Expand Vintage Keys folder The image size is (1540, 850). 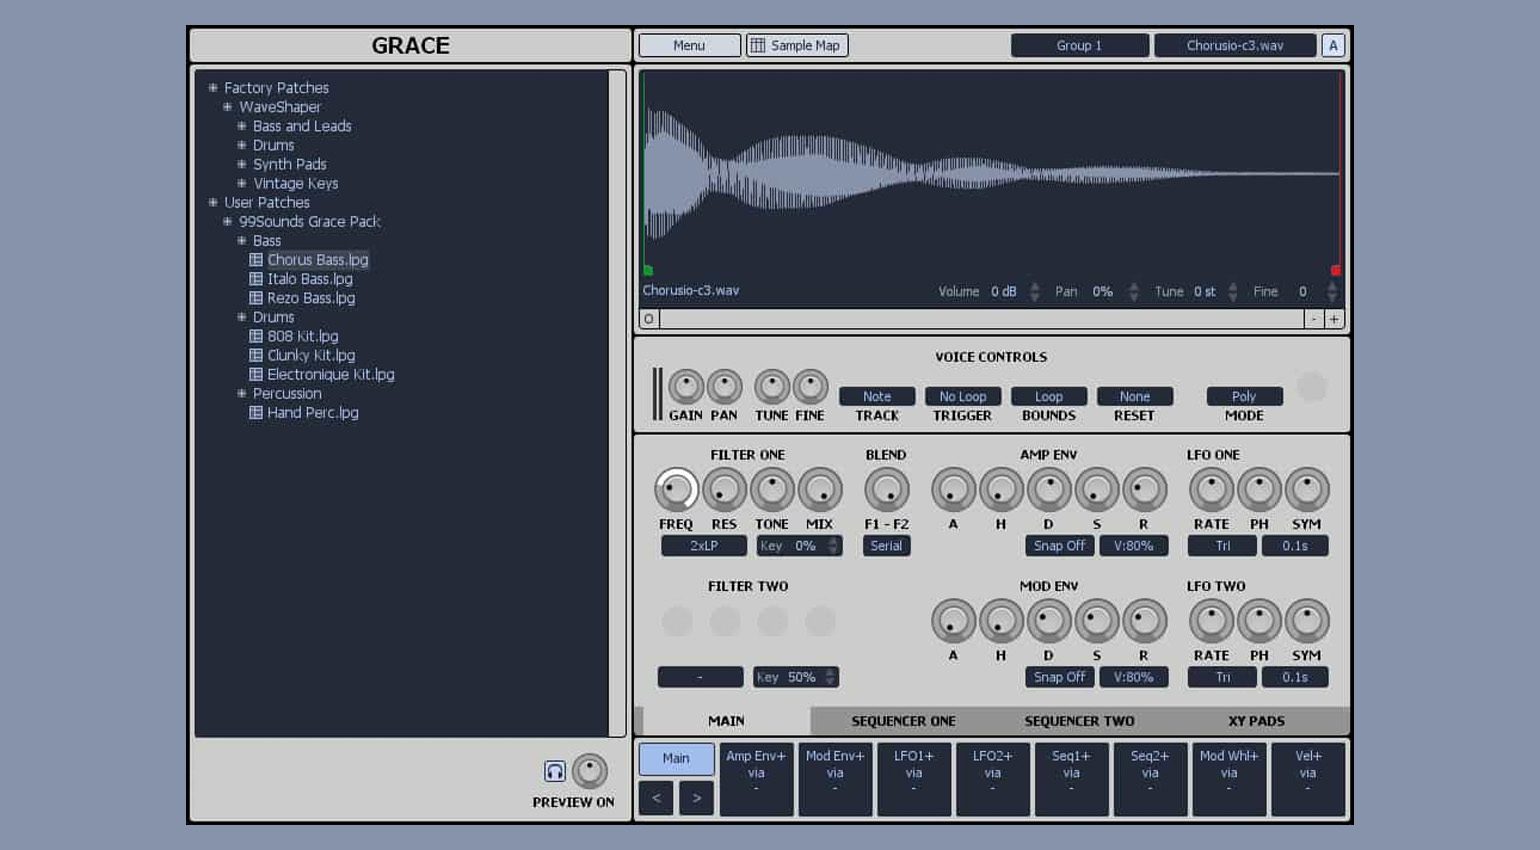coord(241,183)
